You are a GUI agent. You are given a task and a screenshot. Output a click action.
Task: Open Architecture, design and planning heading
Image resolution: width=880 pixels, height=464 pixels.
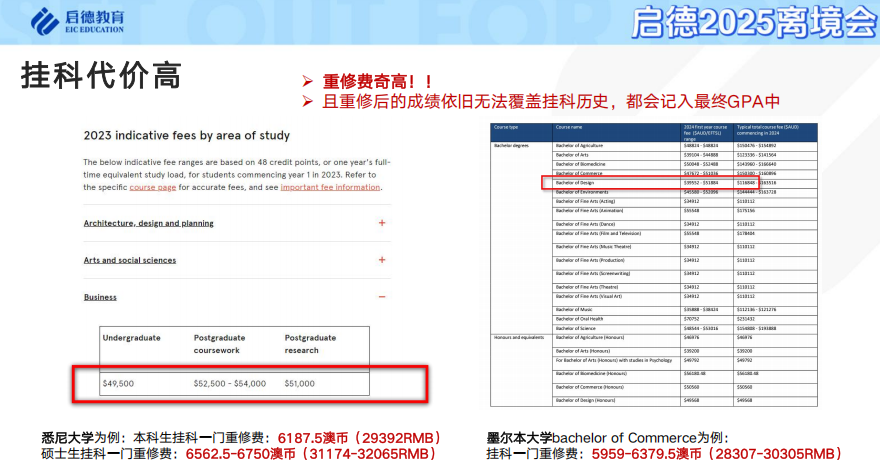(148, 223)
